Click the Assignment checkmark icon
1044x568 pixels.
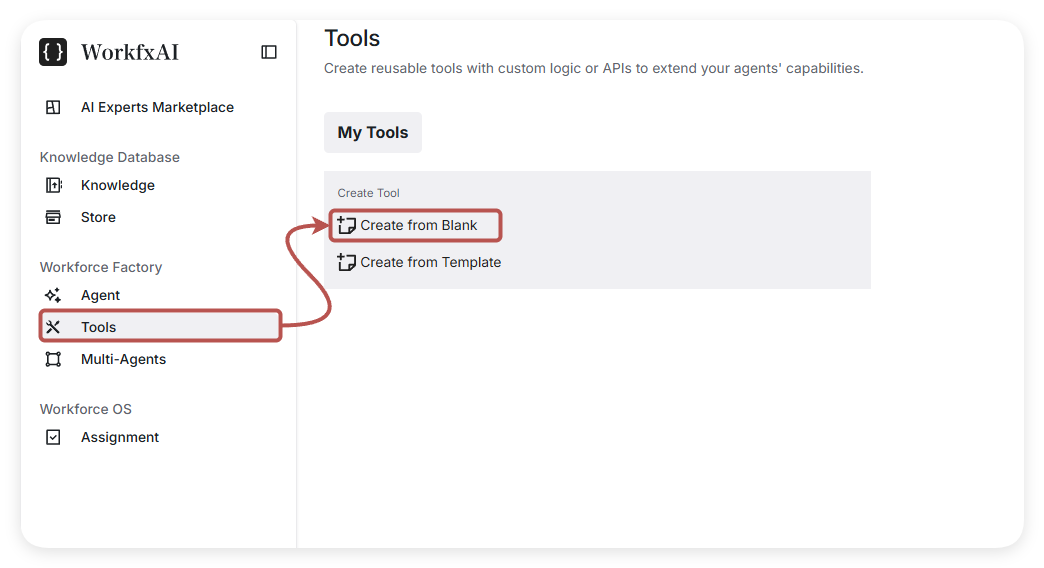point(54,437)
